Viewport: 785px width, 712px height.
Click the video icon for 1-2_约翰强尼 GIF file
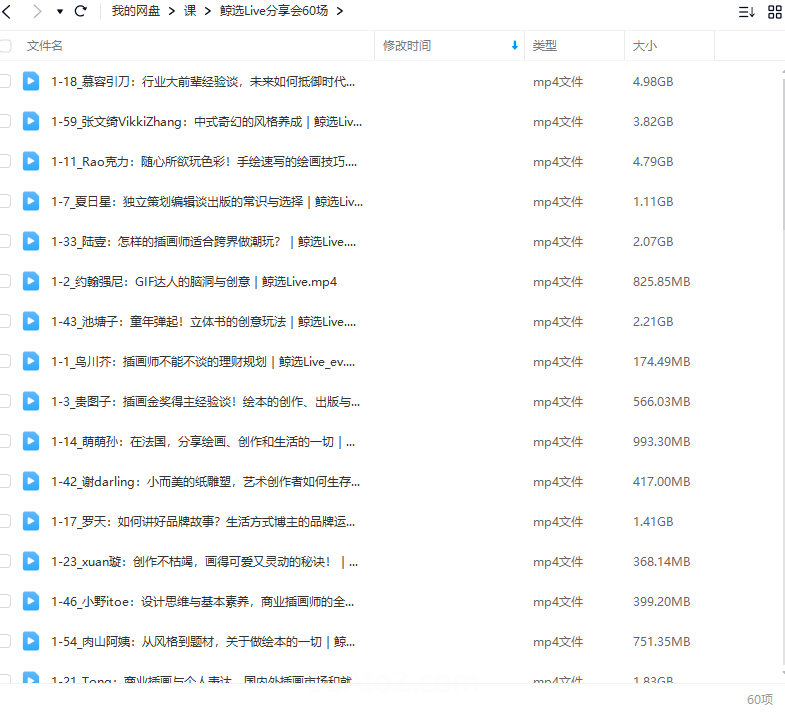coord(31,281)
